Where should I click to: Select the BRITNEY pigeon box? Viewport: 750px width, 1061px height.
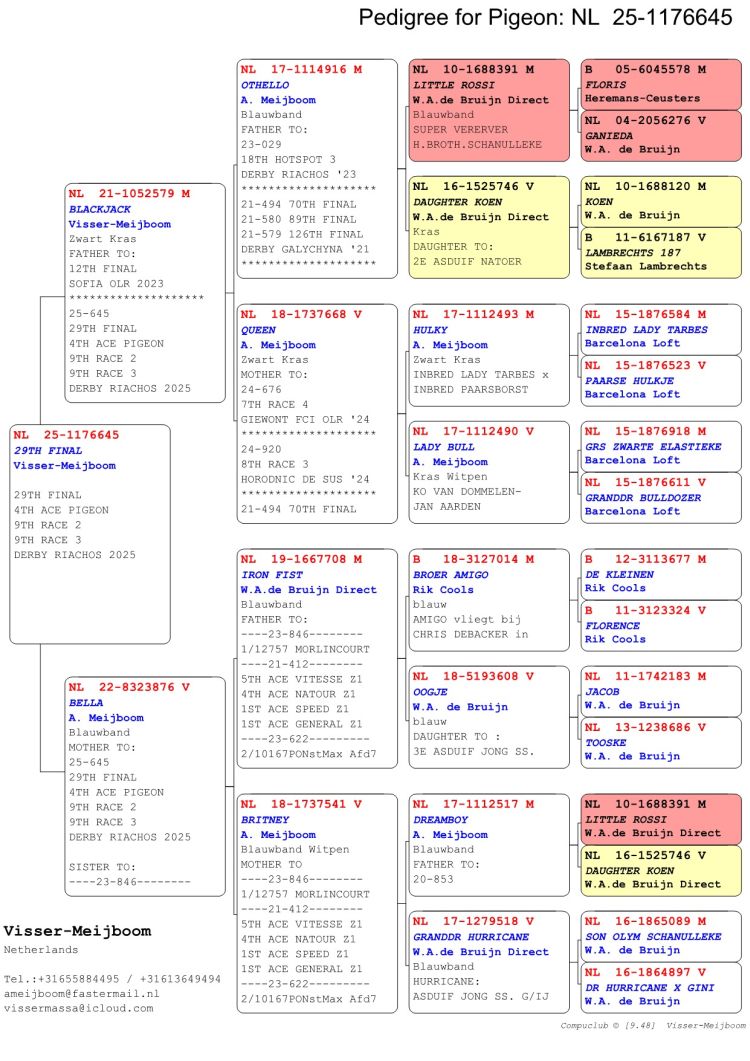(317, 901)
